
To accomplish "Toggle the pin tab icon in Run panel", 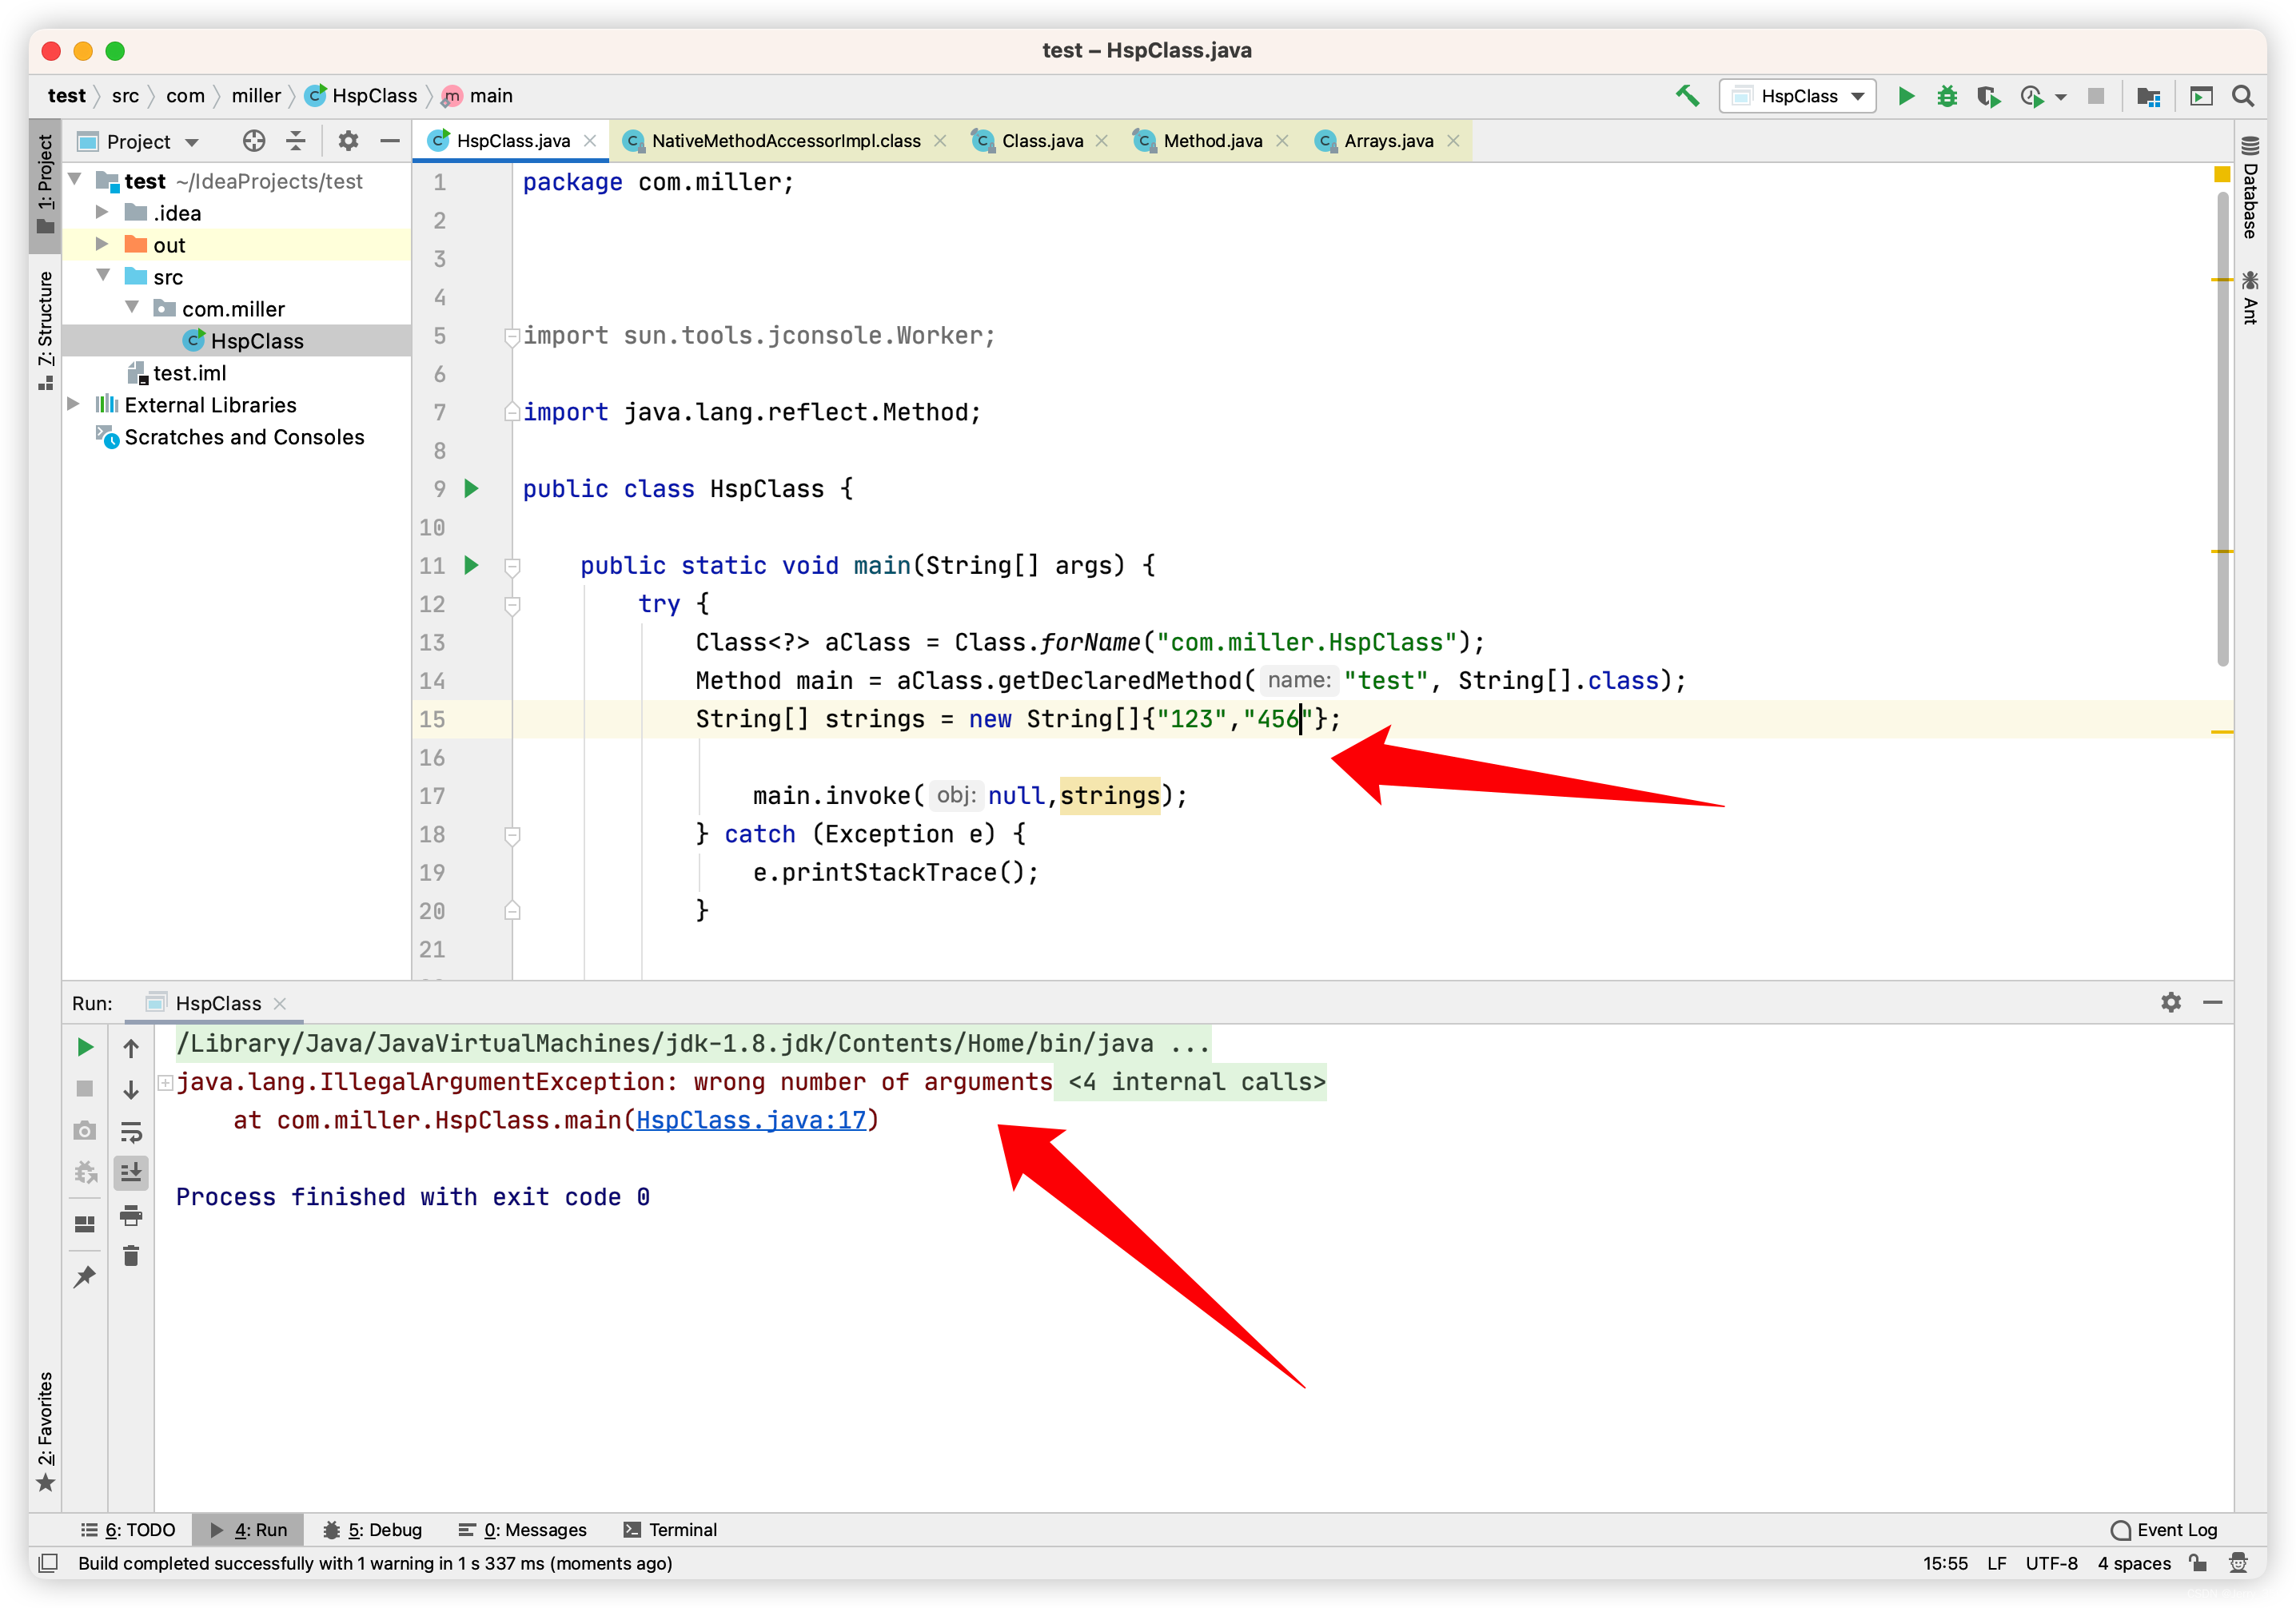I will point(85,1276).
